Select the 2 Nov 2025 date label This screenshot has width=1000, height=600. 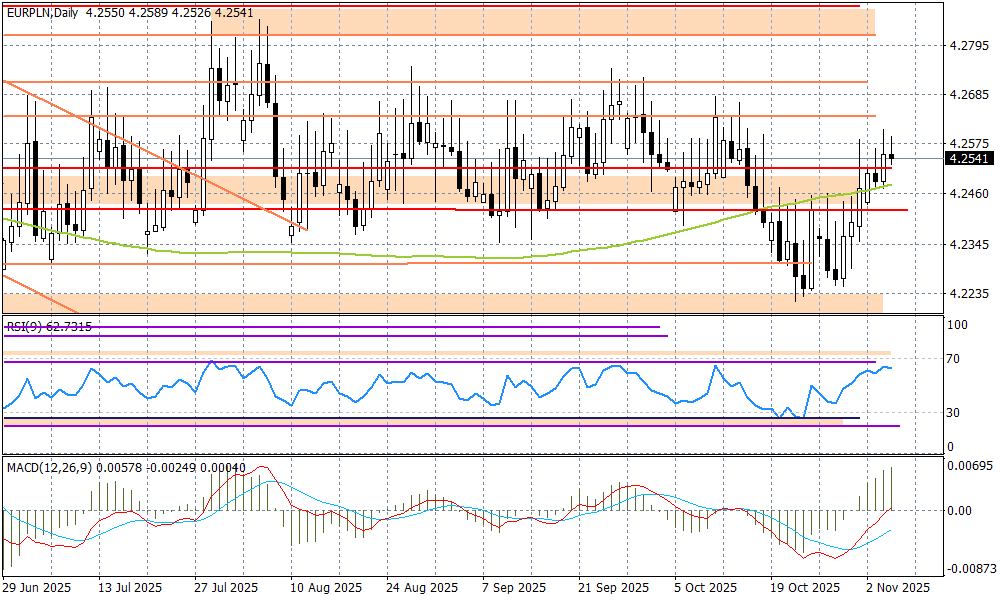point(896,587)
